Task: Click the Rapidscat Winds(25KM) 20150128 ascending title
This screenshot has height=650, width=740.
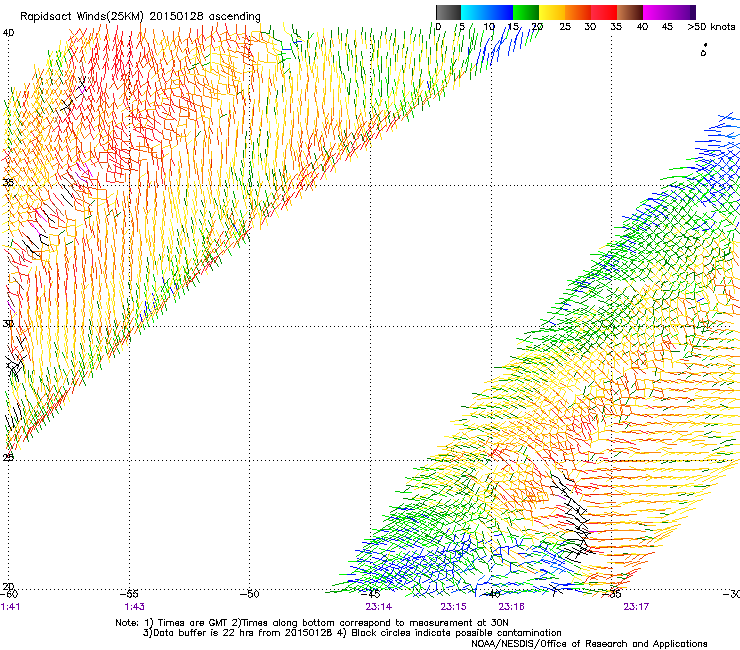Action: click(140, 16)
